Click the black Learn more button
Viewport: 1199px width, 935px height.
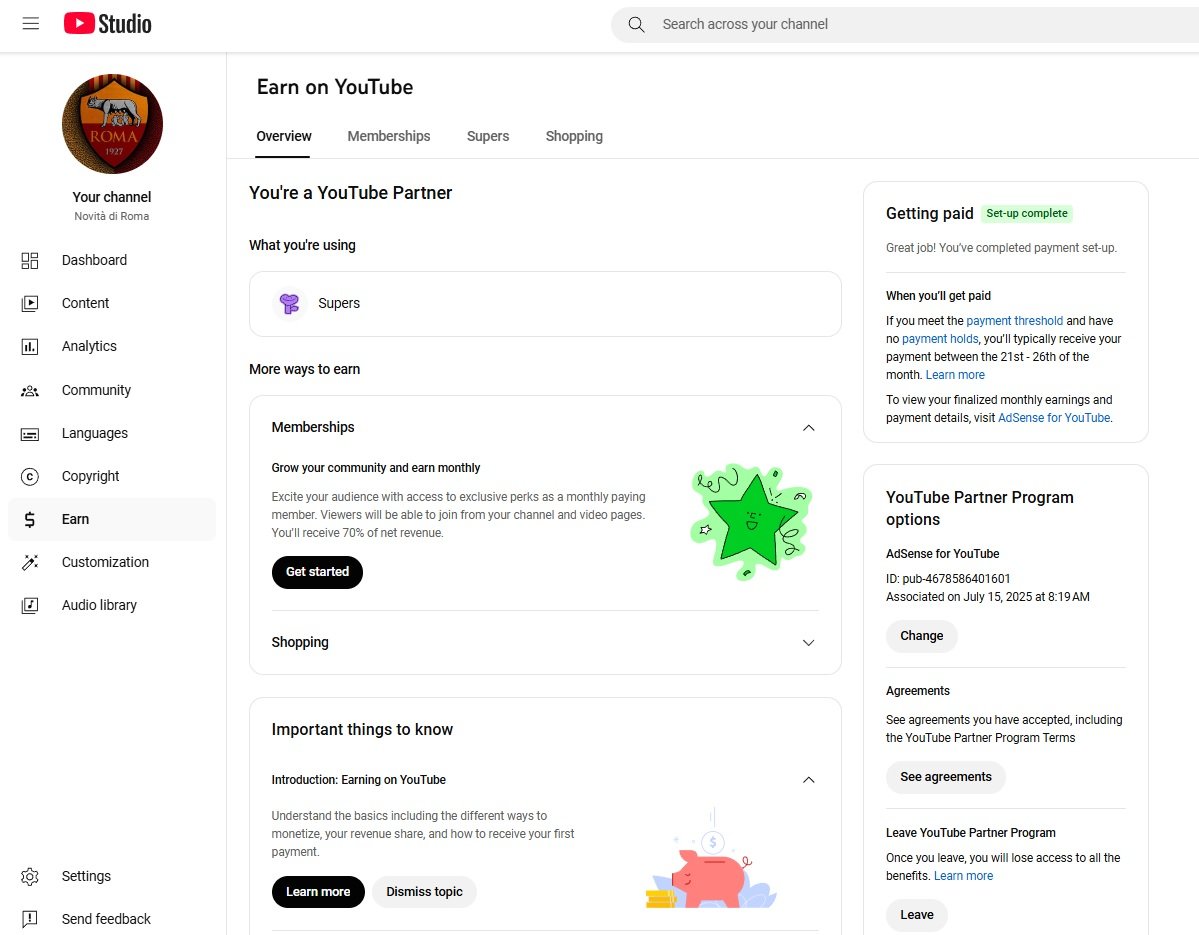coord(318,892)
